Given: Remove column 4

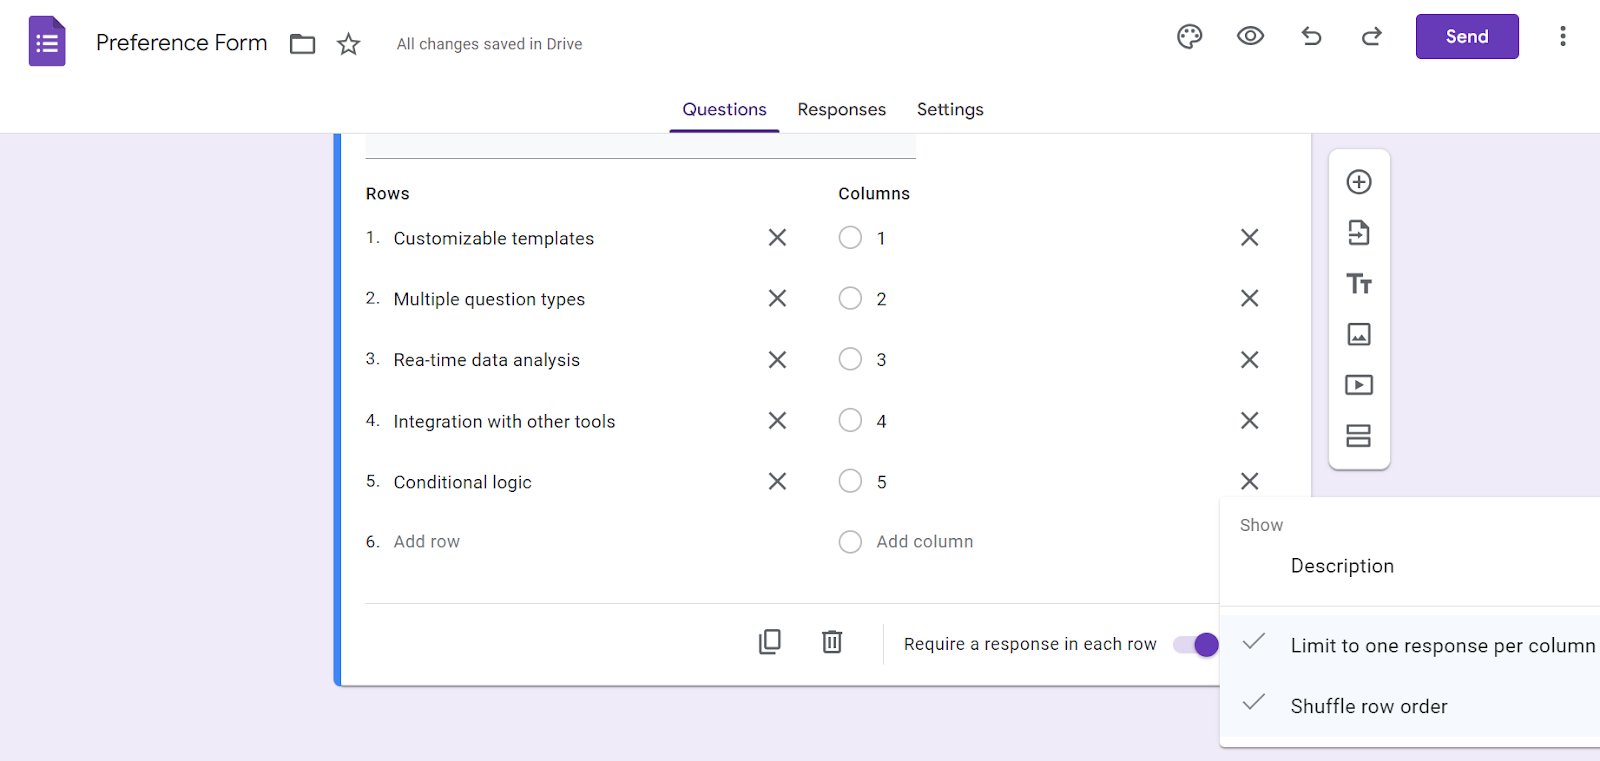Looking at the screenshot, I should [1249, 421].
